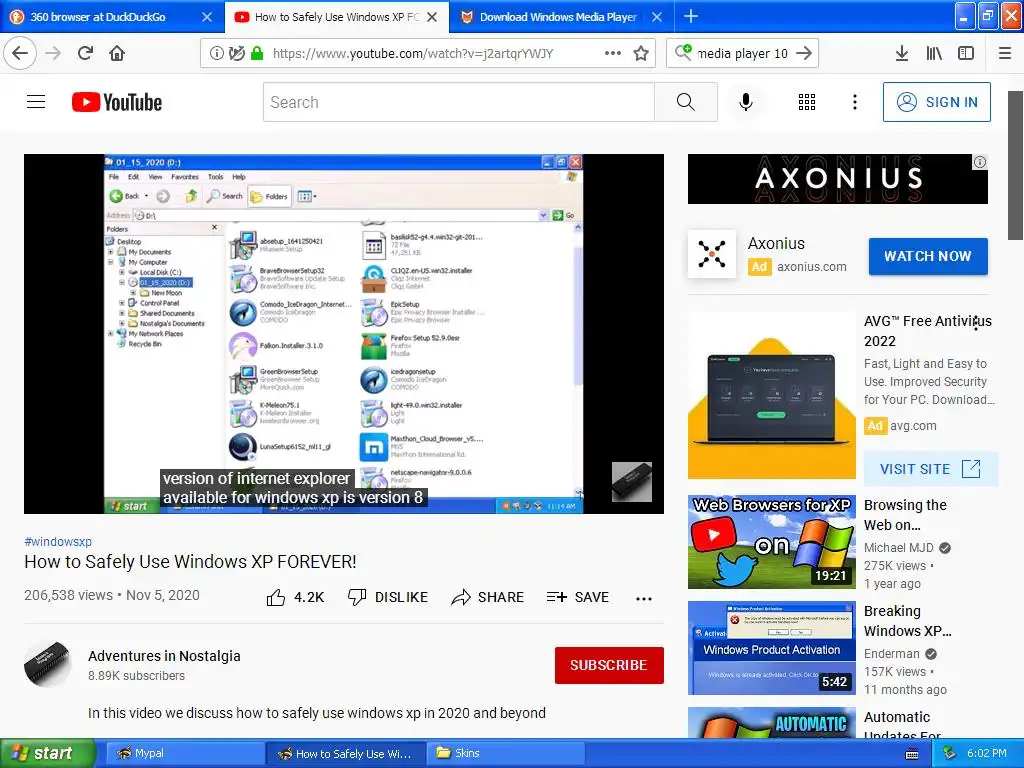This screenshot has width=1024, height=768.
Task: Dislike this video
Action: click(x=388, y=597)
